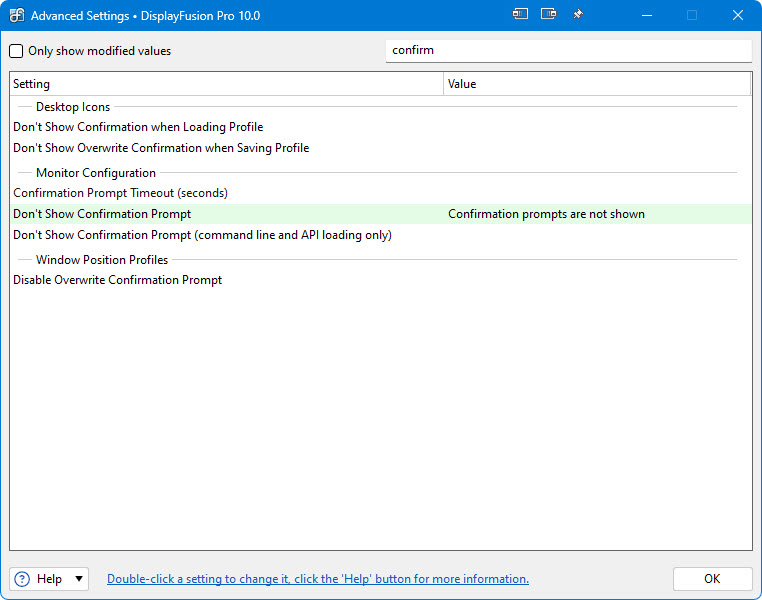Viewport: 762px width, 600px height.
Task: Select the command line and API loading setting
Action: tap(202, 235)
